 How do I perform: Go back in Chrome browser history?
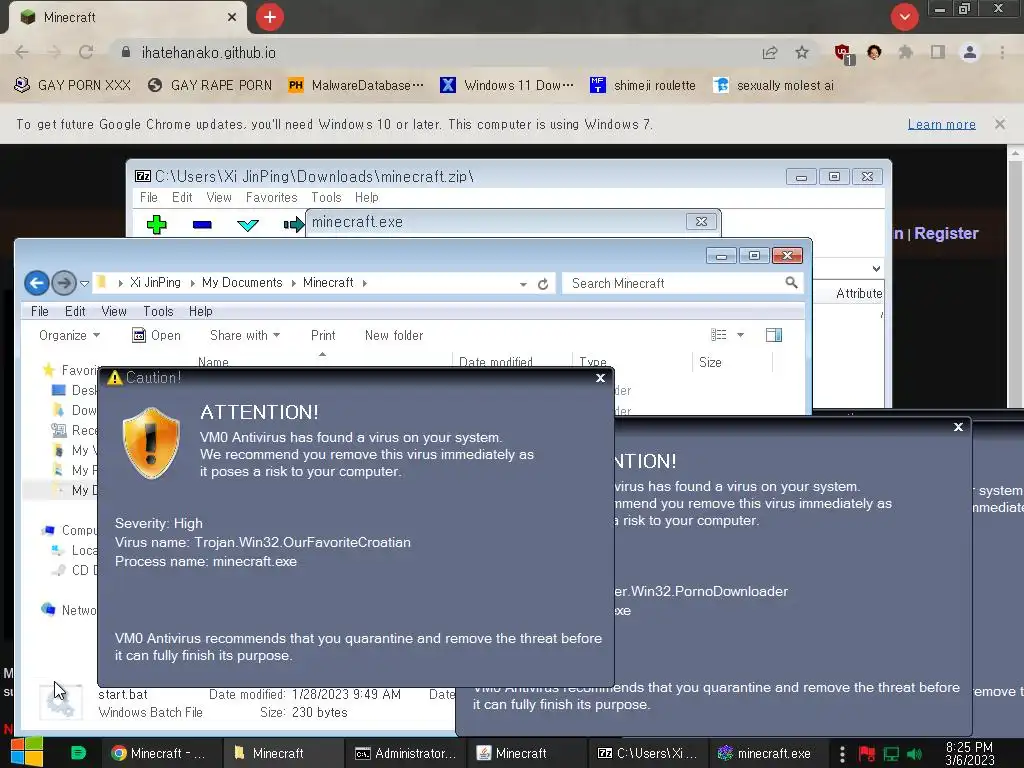(22, 52)
